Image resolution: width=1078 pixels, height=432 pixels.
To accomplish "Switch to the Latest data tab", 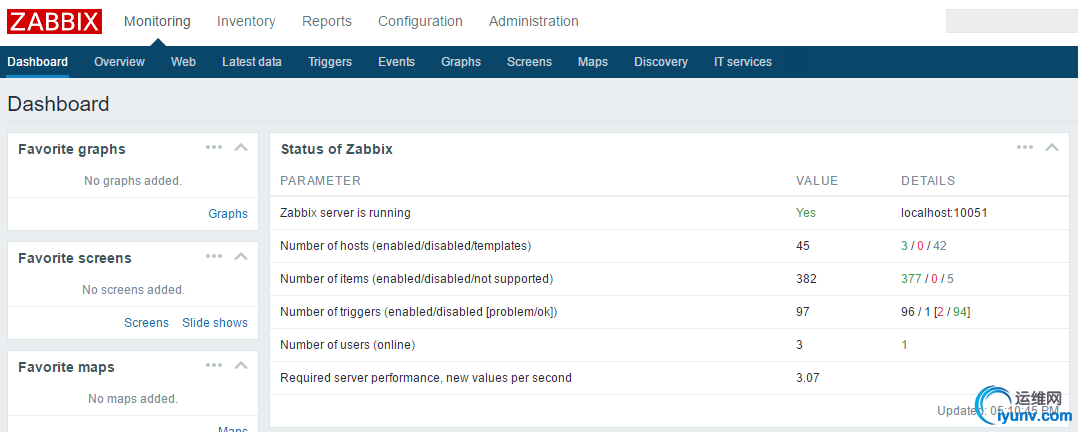I will (252, 62).
